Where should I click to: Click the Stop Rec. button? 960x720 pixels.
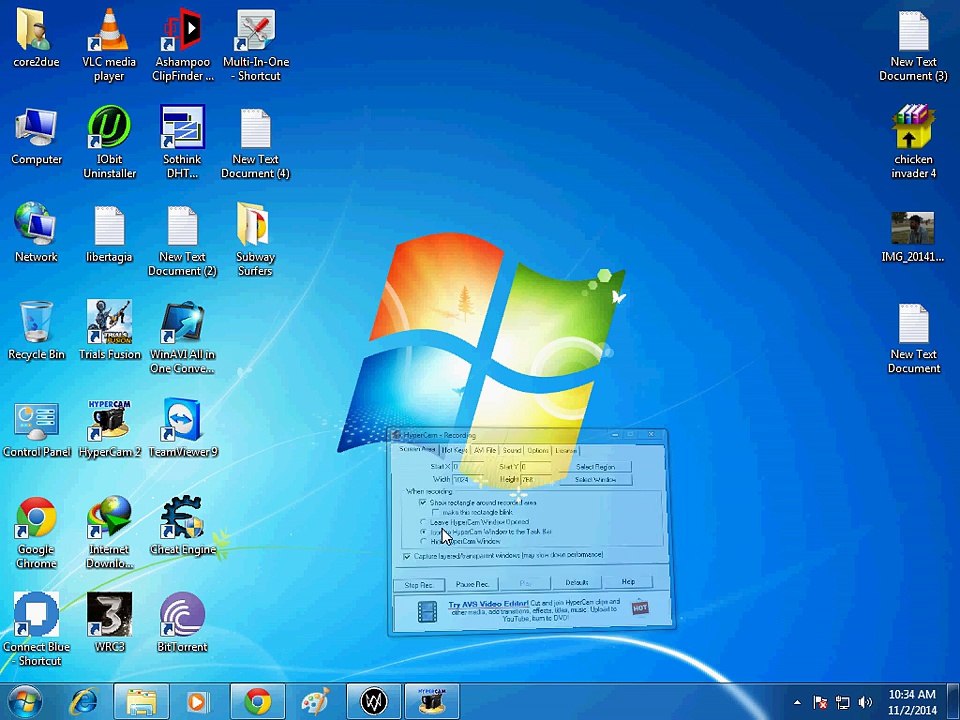[x=419, y=585]
